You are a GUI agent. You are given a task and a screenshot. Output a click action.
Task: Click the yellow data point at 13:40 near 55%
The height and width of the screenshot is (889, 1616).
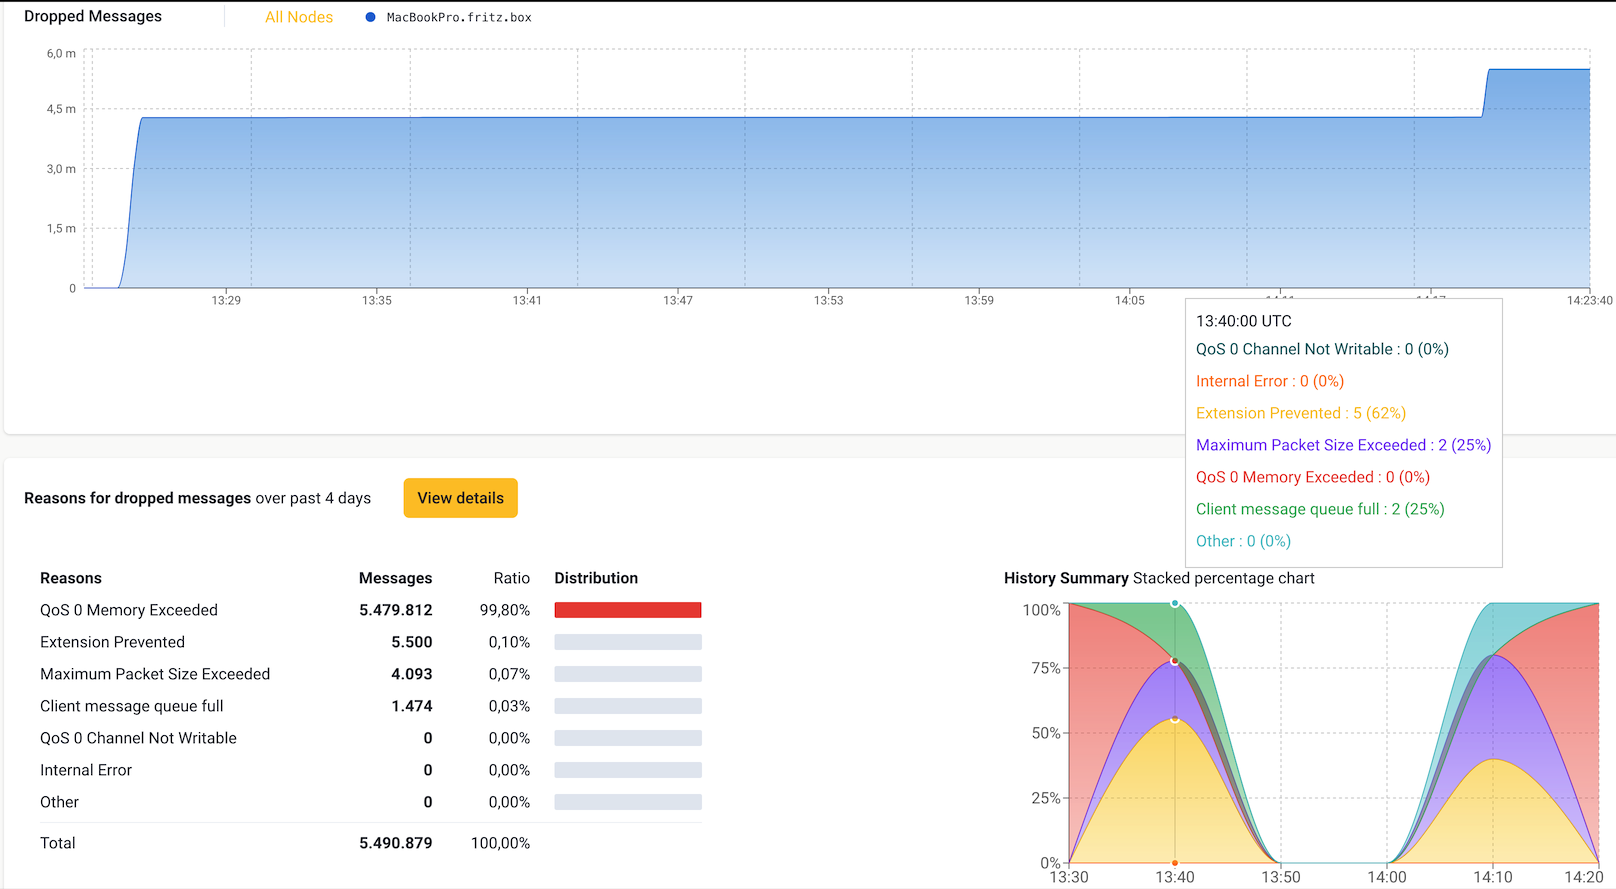coord(1175,719)
